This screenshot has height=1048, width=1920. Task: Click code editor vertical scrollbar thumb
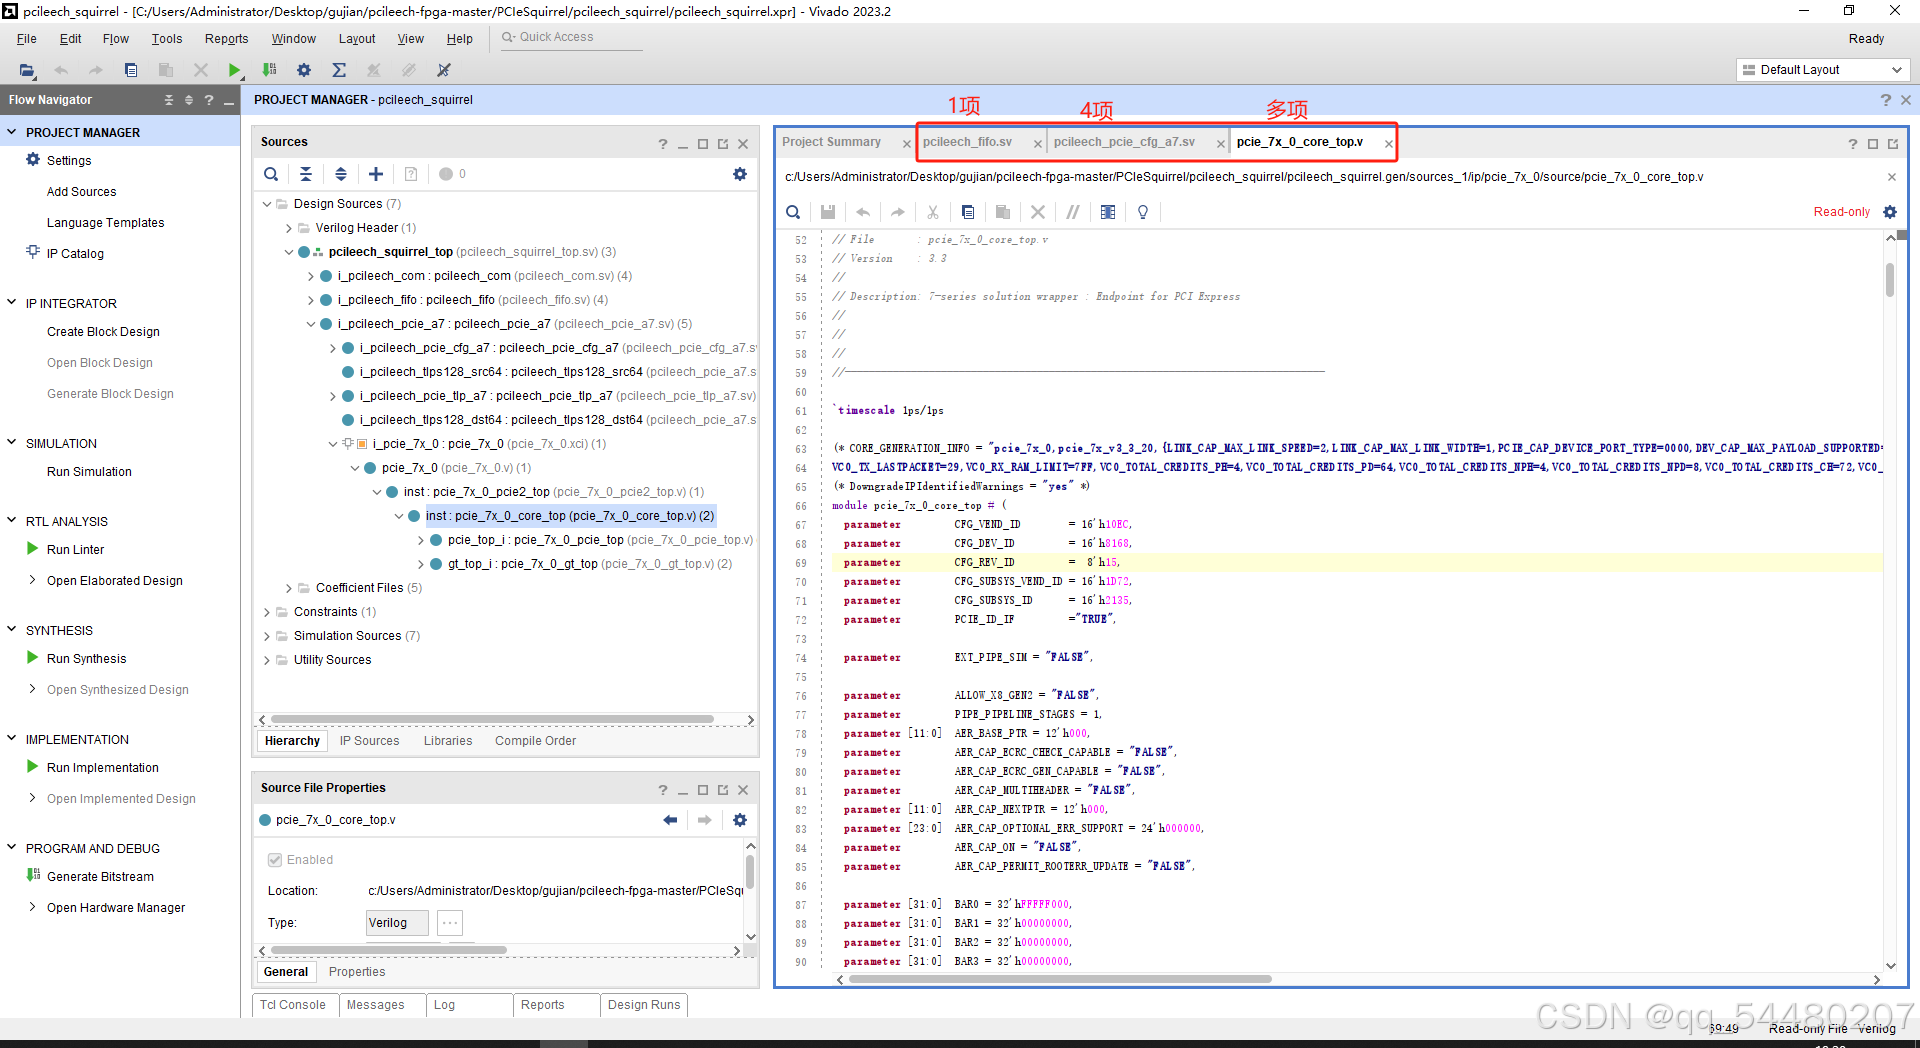1890,279
